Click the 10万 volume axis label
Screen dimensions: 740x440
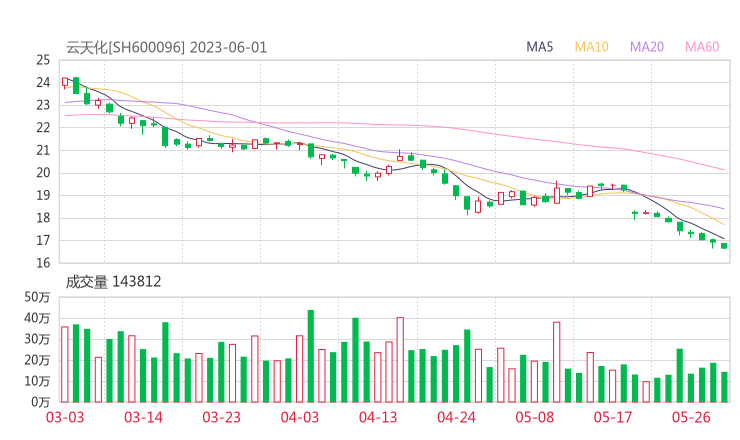point(37,381)
